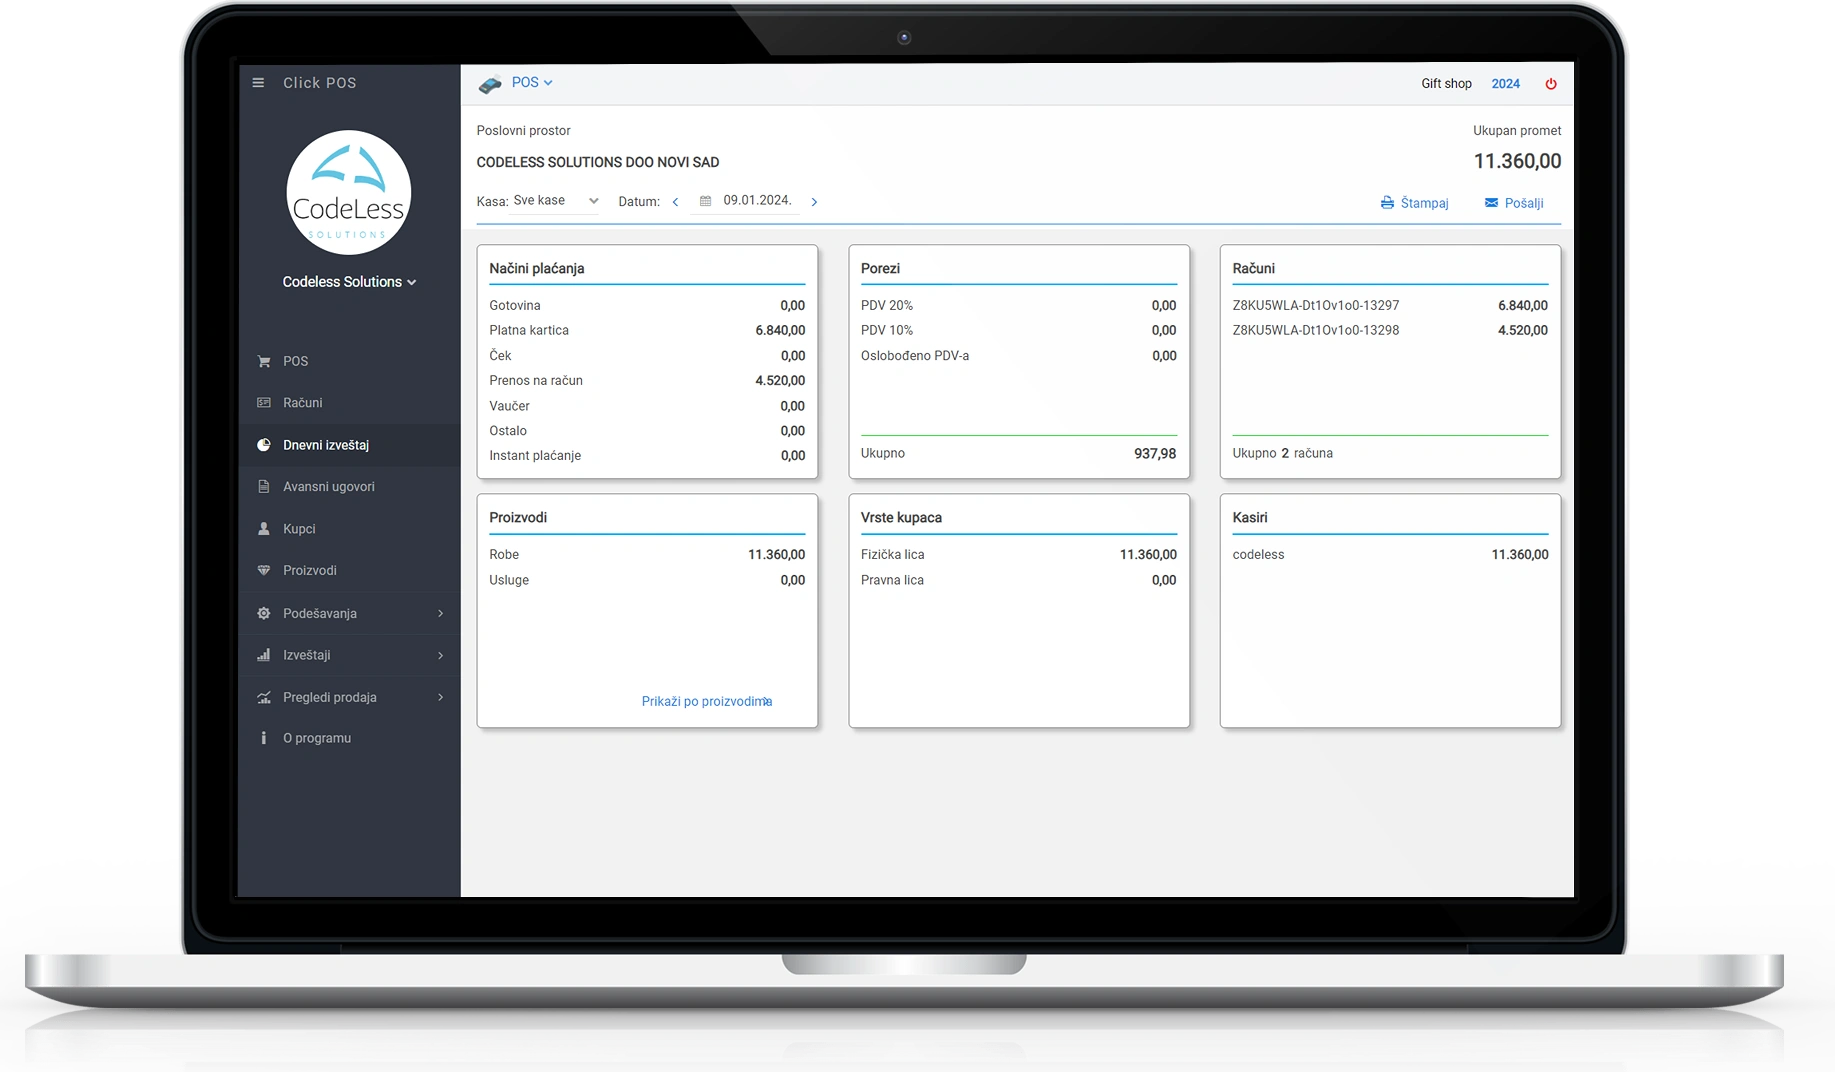The width and height of the screenshot is (1835, 1073).
Task: Select Dnevni izveštaj in sidebar
Action: (350, 445)
